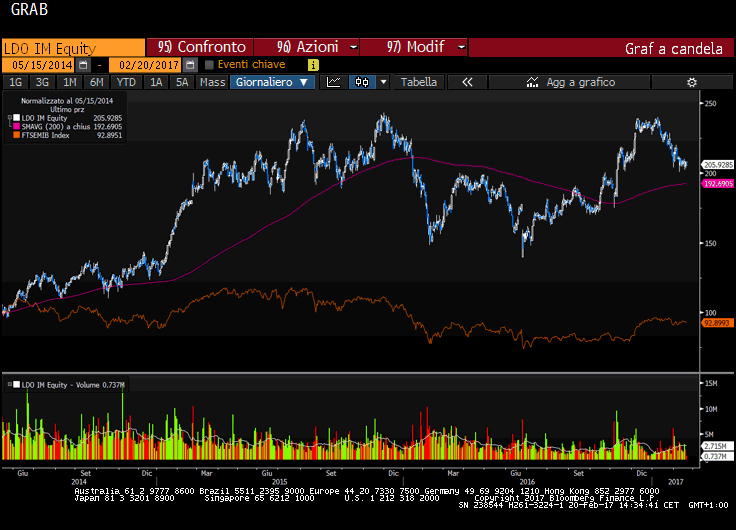The width and height of the screenshot is (736, 530).
Task: Click the Tabella button
Action: tap(419, 82)
